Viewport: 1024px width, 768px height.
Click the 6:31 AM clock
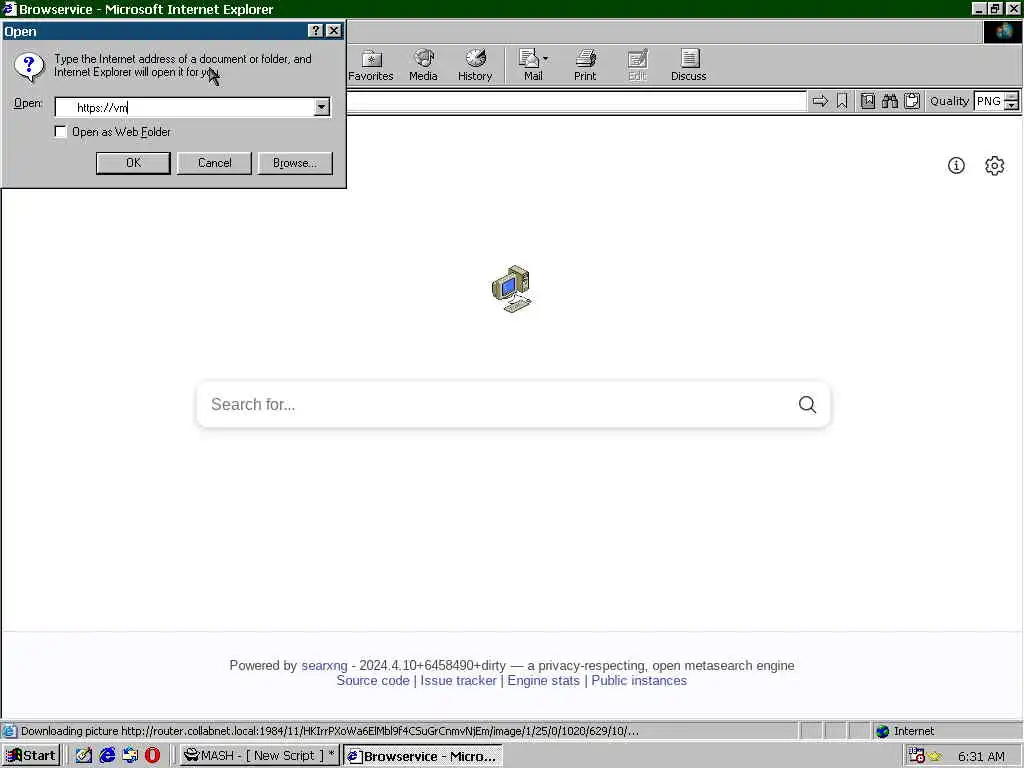click(982, 756)
